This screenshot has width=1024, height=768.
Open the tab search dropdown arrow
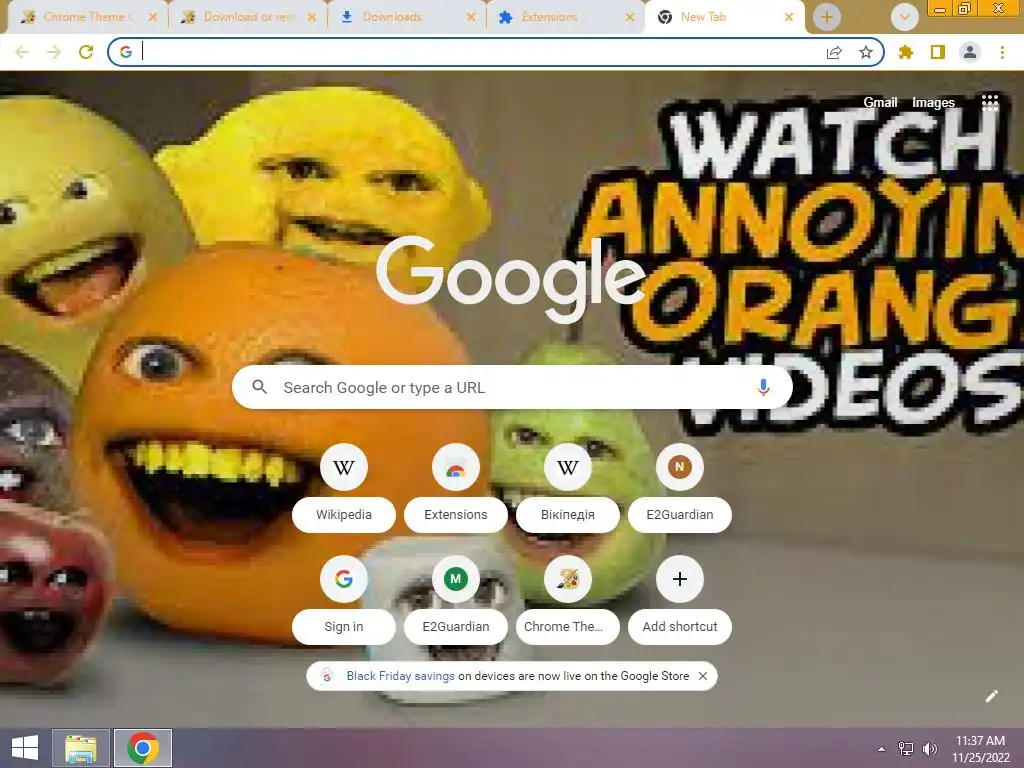pos(904,17)
